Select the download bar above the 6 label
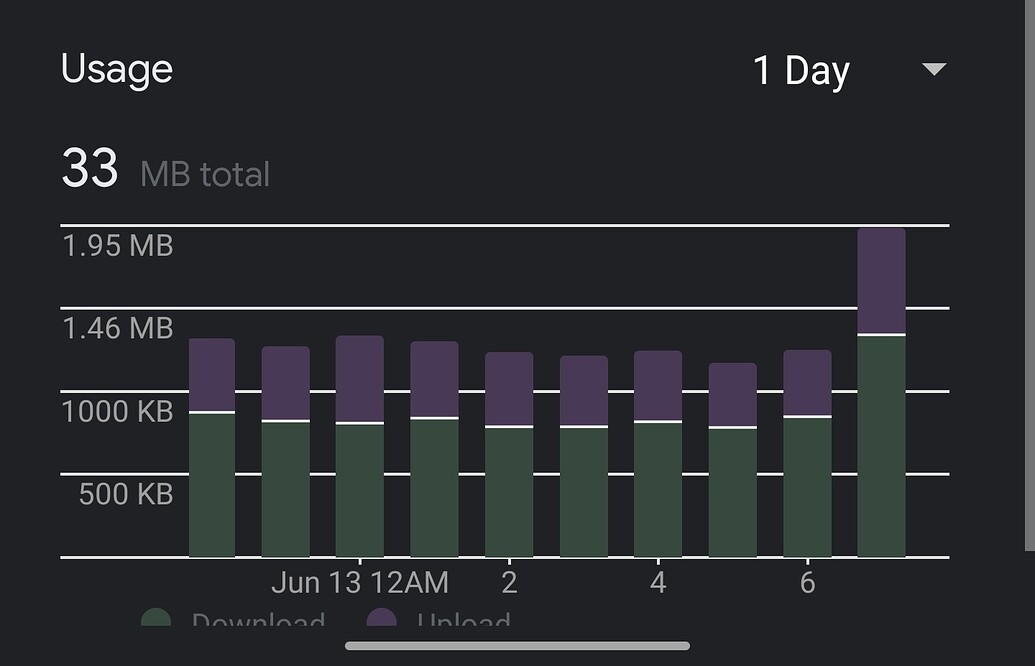Image resolution: width=1035 pixels, height=666 pixels. click(807, 487)
